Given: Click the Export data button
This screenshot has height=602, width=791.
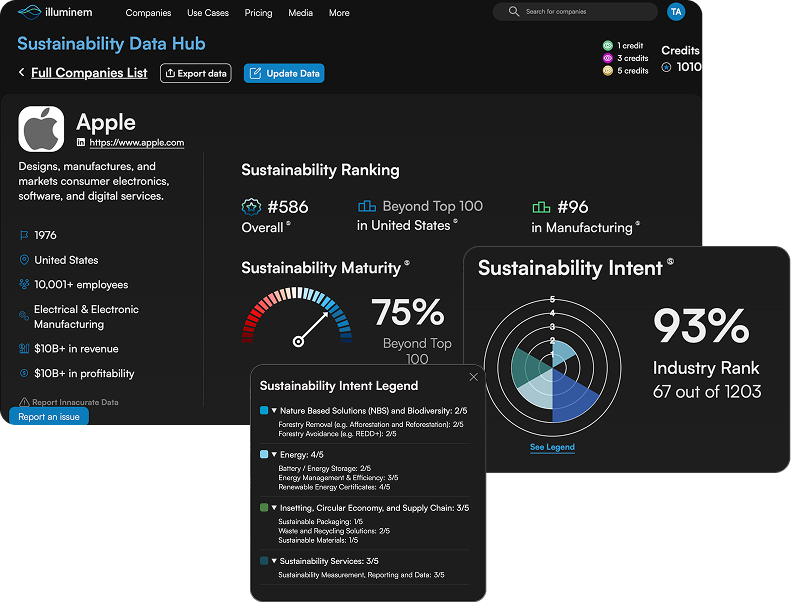Looking at the screenshot, I should [196, 73].
